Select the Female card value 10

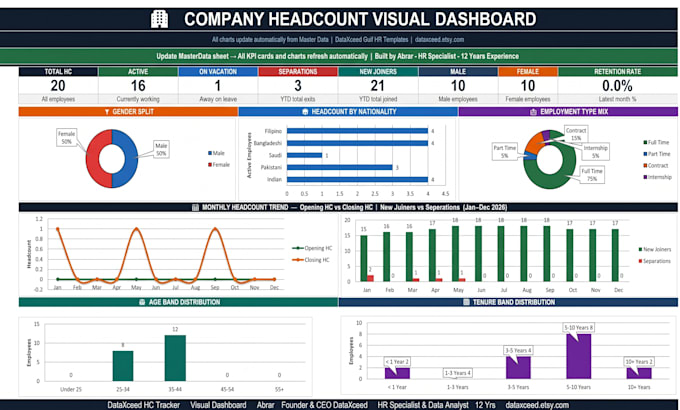[528, 86]
